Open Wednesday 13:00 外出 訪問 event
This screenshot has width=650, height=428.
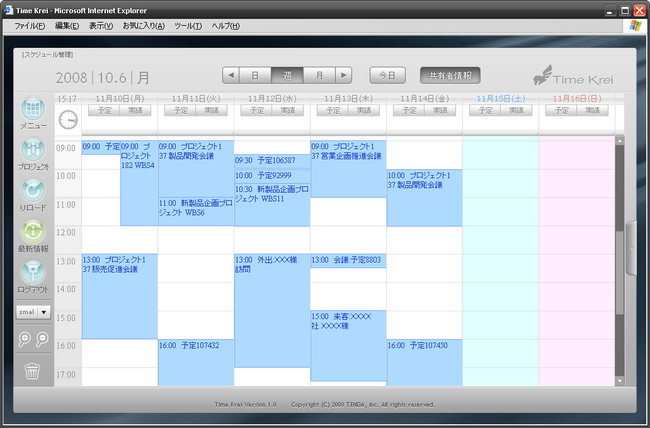[x=272, y=311]
